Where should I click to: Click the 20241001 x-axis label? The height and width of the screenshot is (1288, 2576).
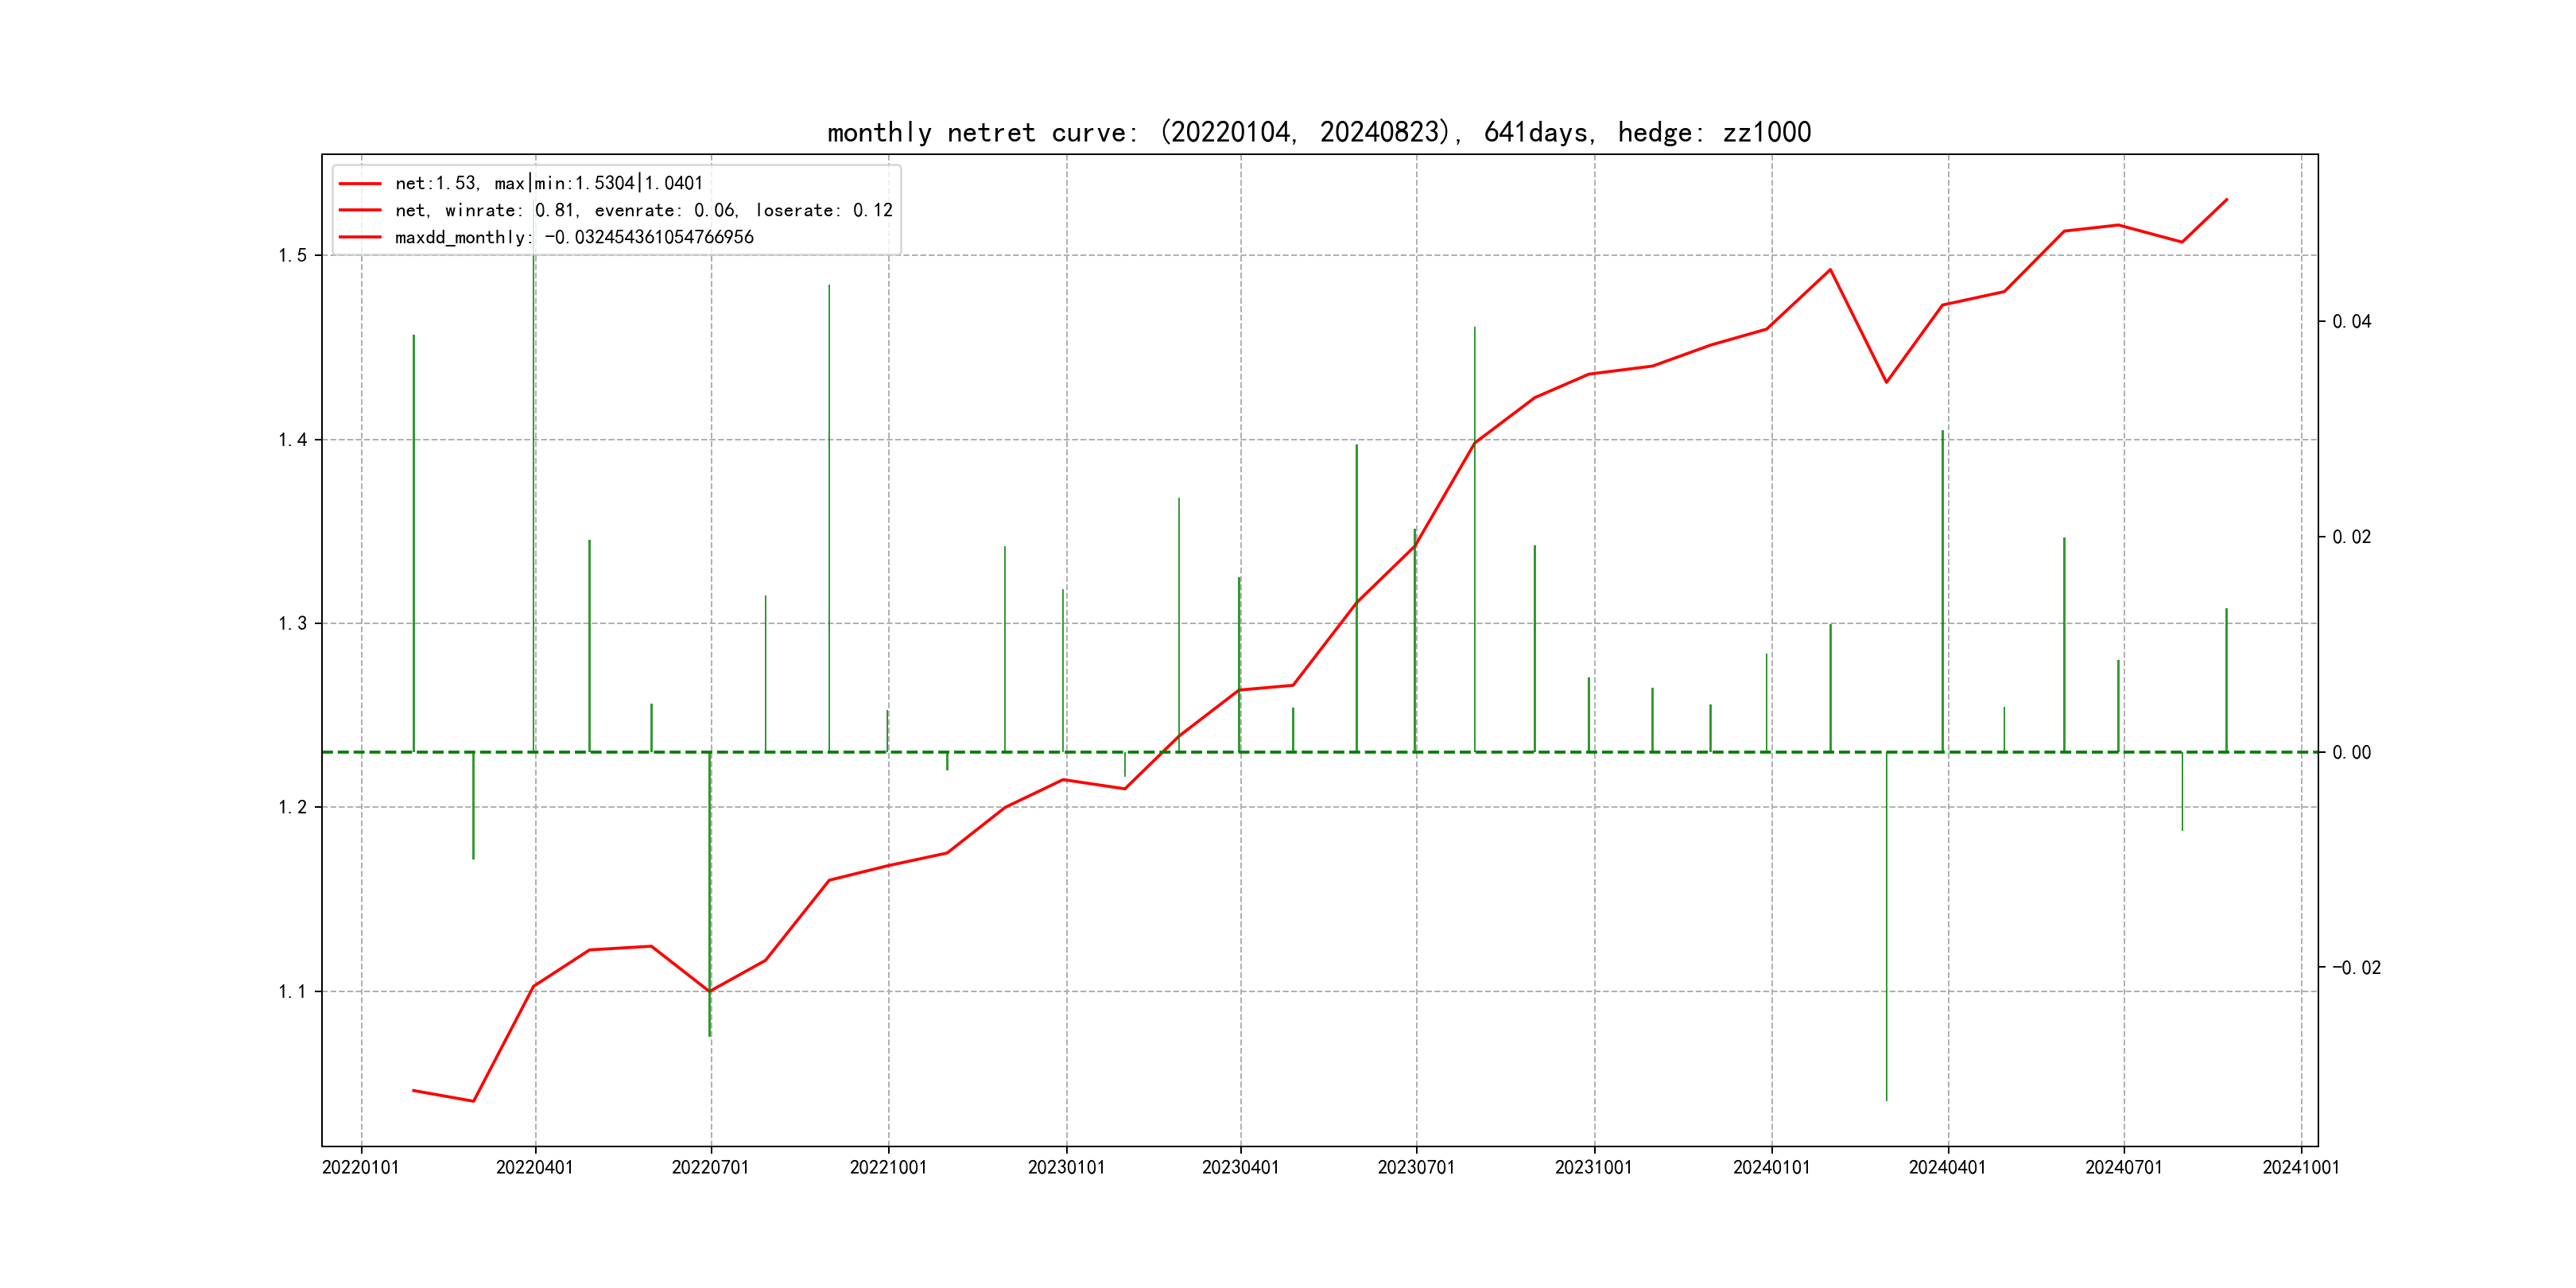click(2301, 1167)
